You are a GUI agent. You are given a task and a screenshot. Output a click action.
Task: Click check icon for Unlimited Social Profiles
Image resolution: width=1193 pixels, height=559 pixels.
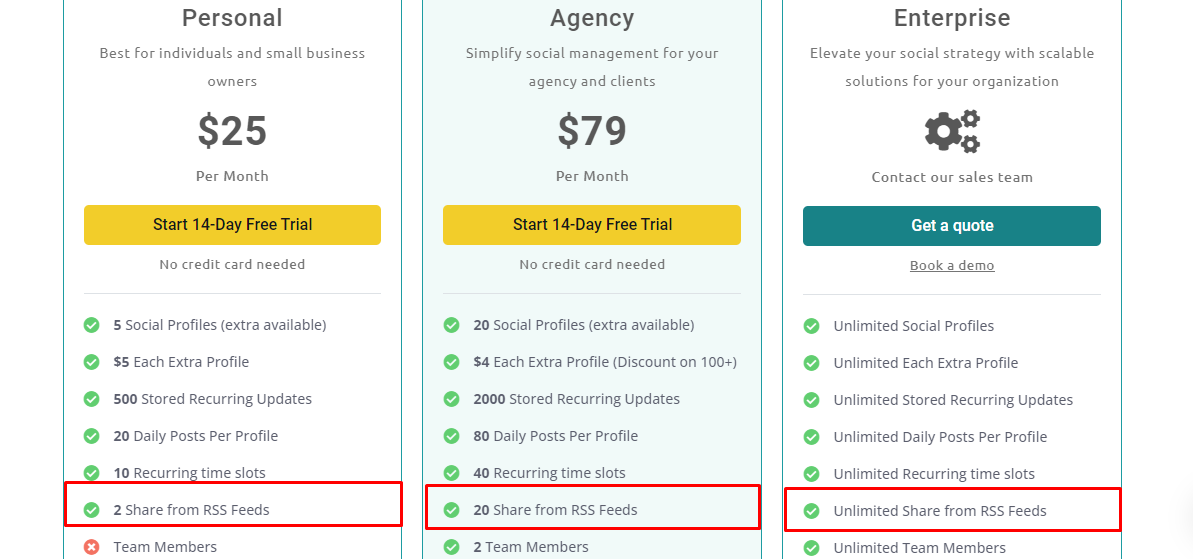(x=811, y=326)
